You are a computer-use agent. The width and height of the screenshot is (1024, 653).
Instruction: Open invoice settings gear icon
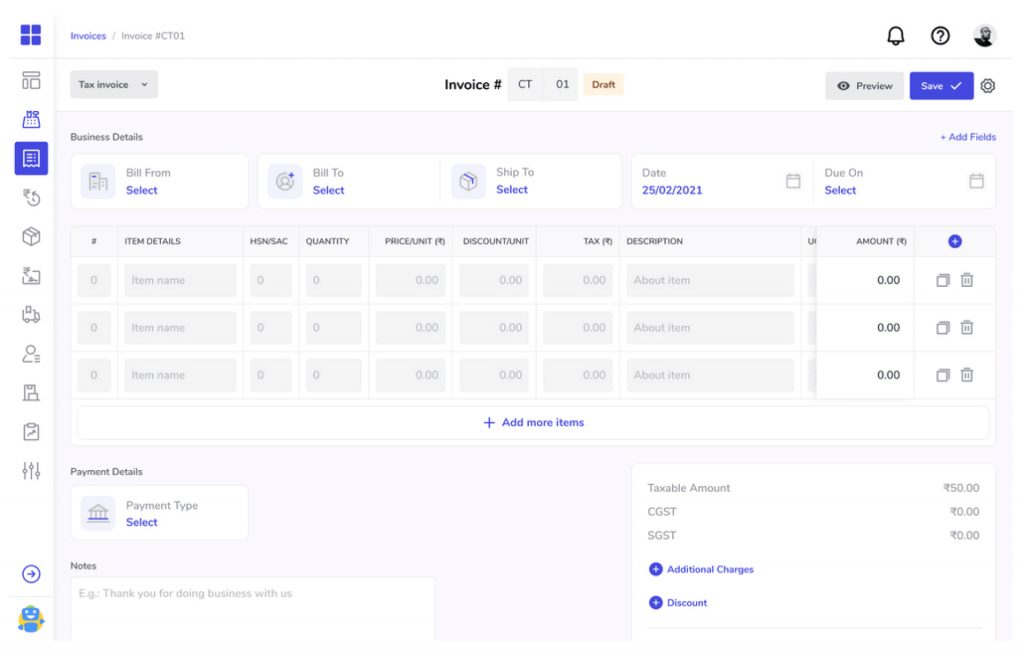pos(987,86)
